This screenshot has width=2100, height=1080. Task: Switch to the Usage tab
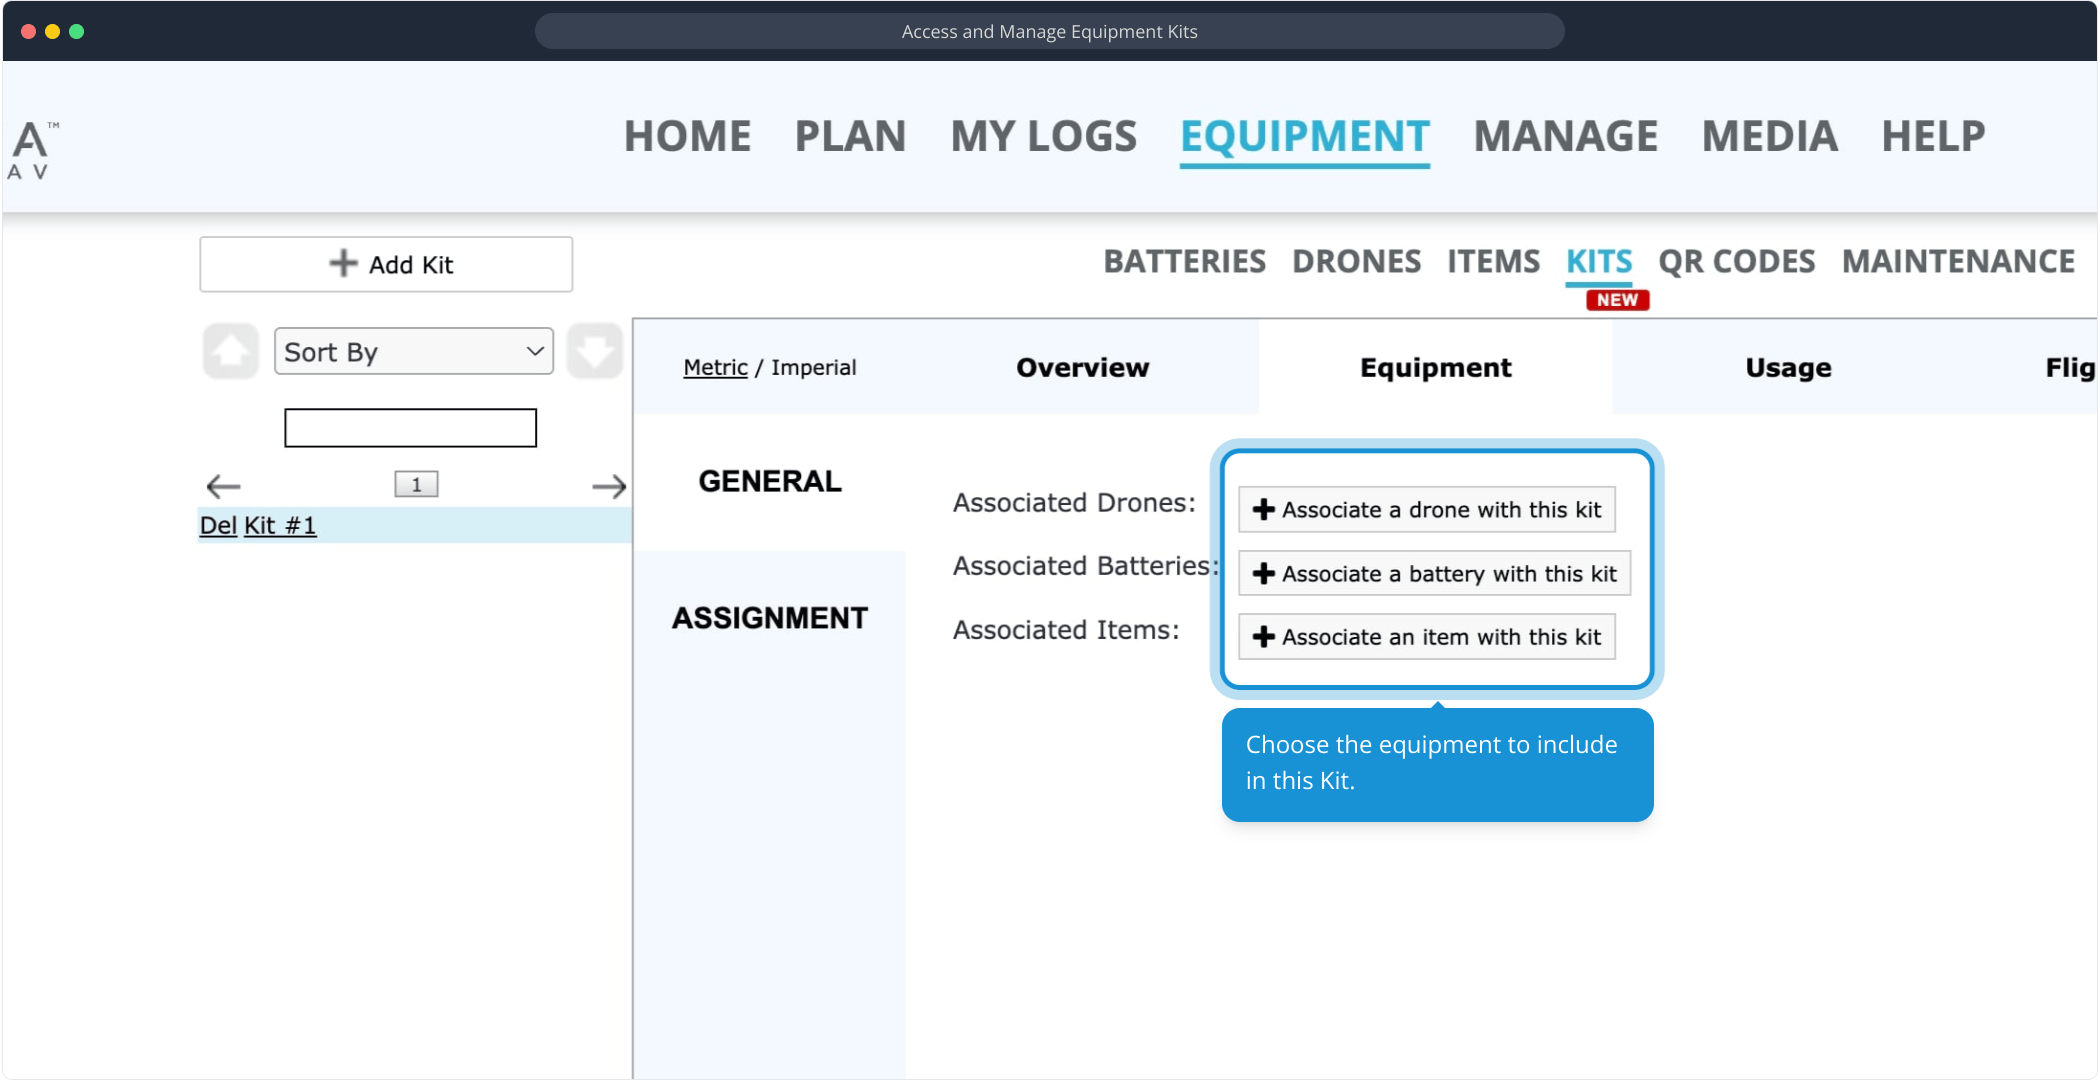pyautogui.click(x=1788, y=367)
